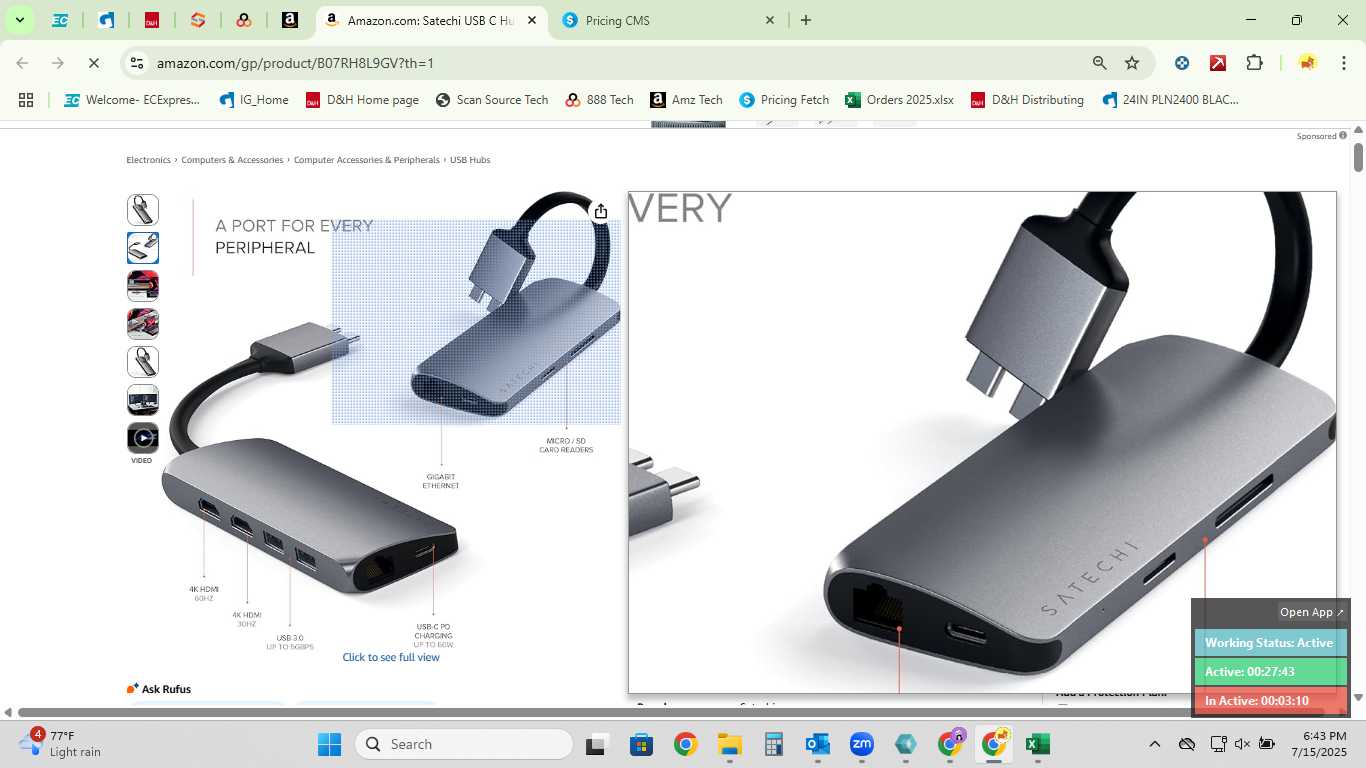
Task: Click the taskbar Search box
Action: pyautogui.click(x=464, y=744)
